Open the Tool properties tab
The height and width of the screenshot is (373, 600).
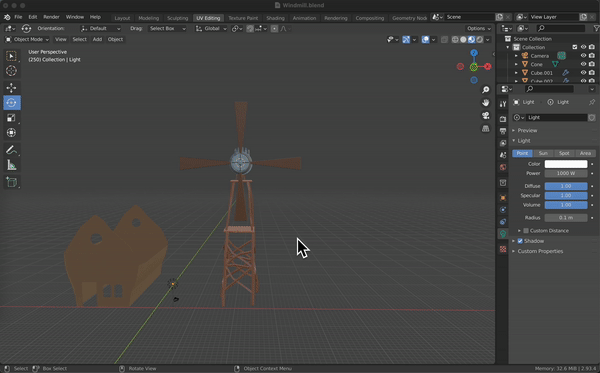coord(503,104)
